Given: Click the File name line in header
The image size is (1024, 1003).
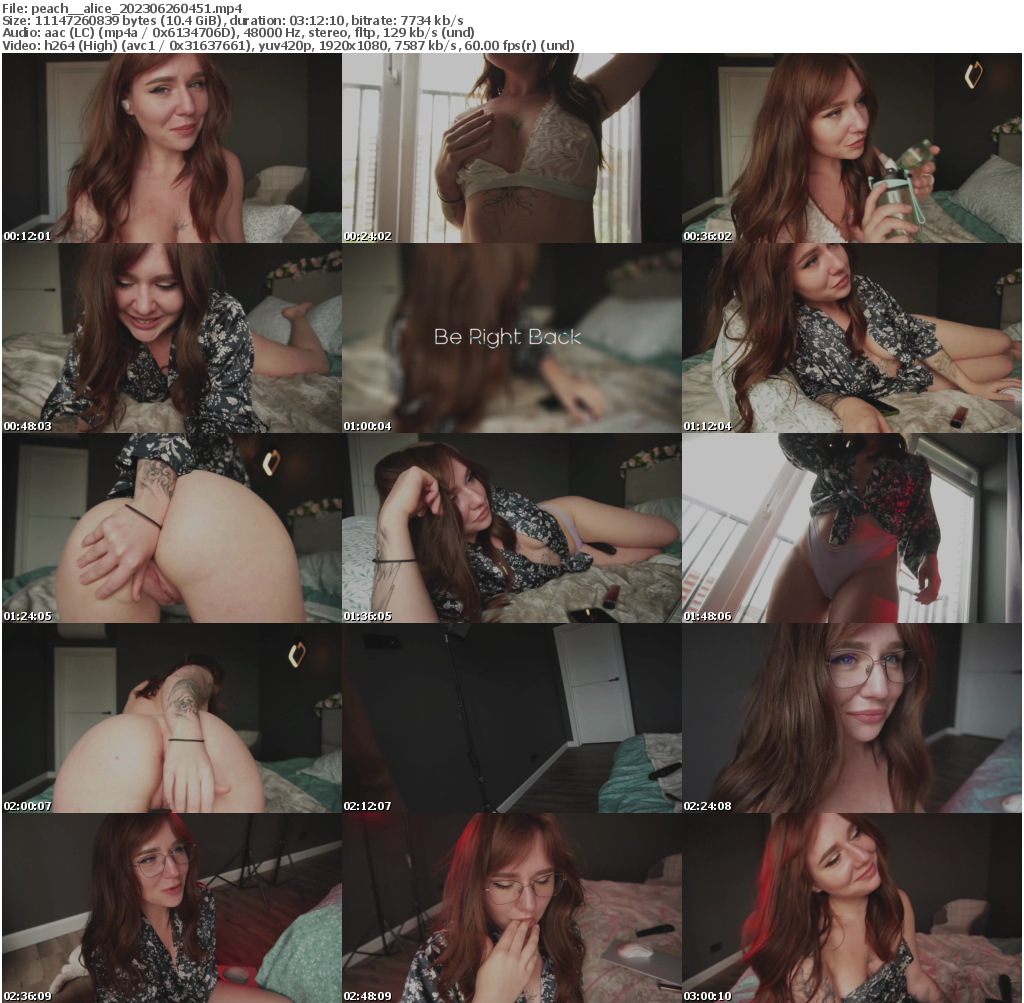Looking at the screenshot, I should tap(122, 7).
